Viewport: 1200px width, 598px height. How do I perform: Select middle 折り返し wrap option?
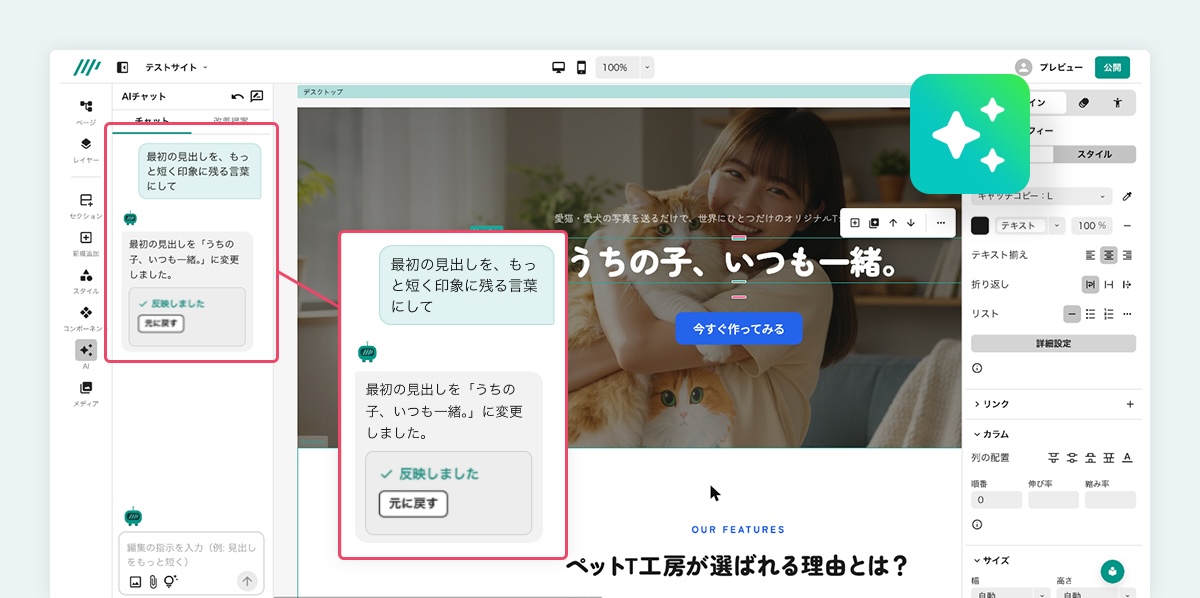pyautogui.click(x=1109, y=284)
